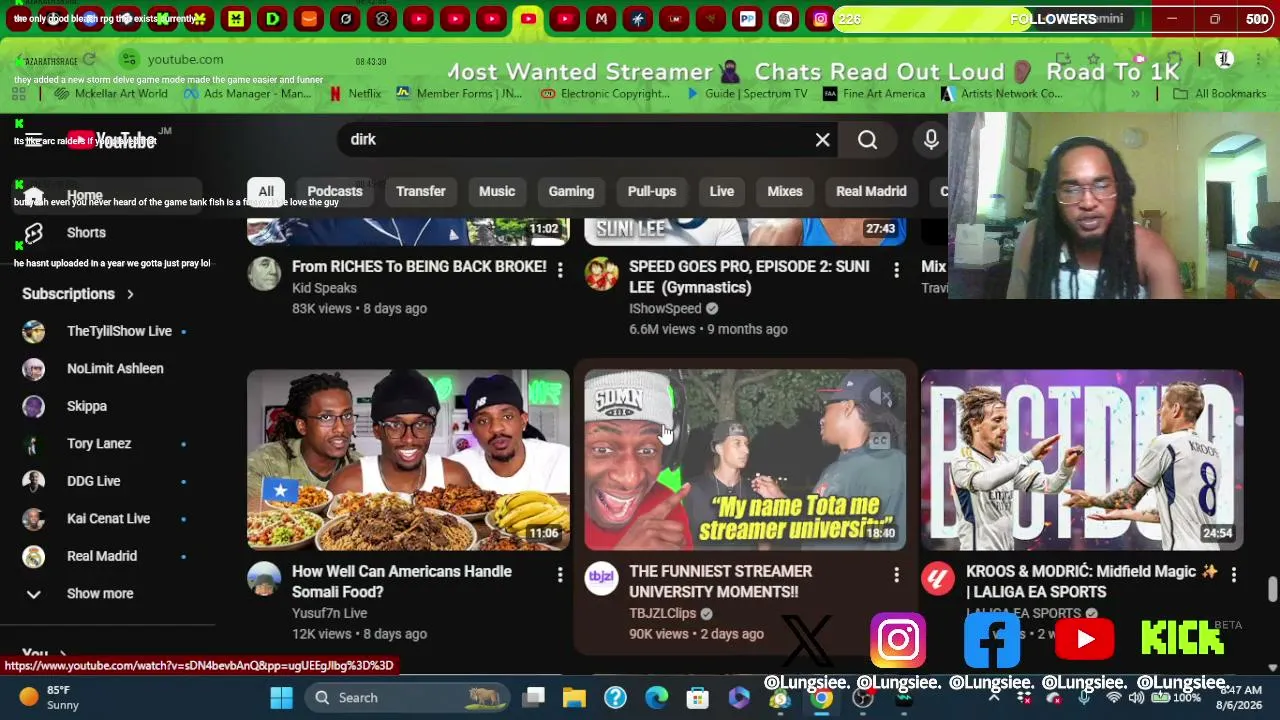This screenshot has height=720, width=1280.
Task: Open the Ads Manager bookmark
Action: (x=247, y=94)
